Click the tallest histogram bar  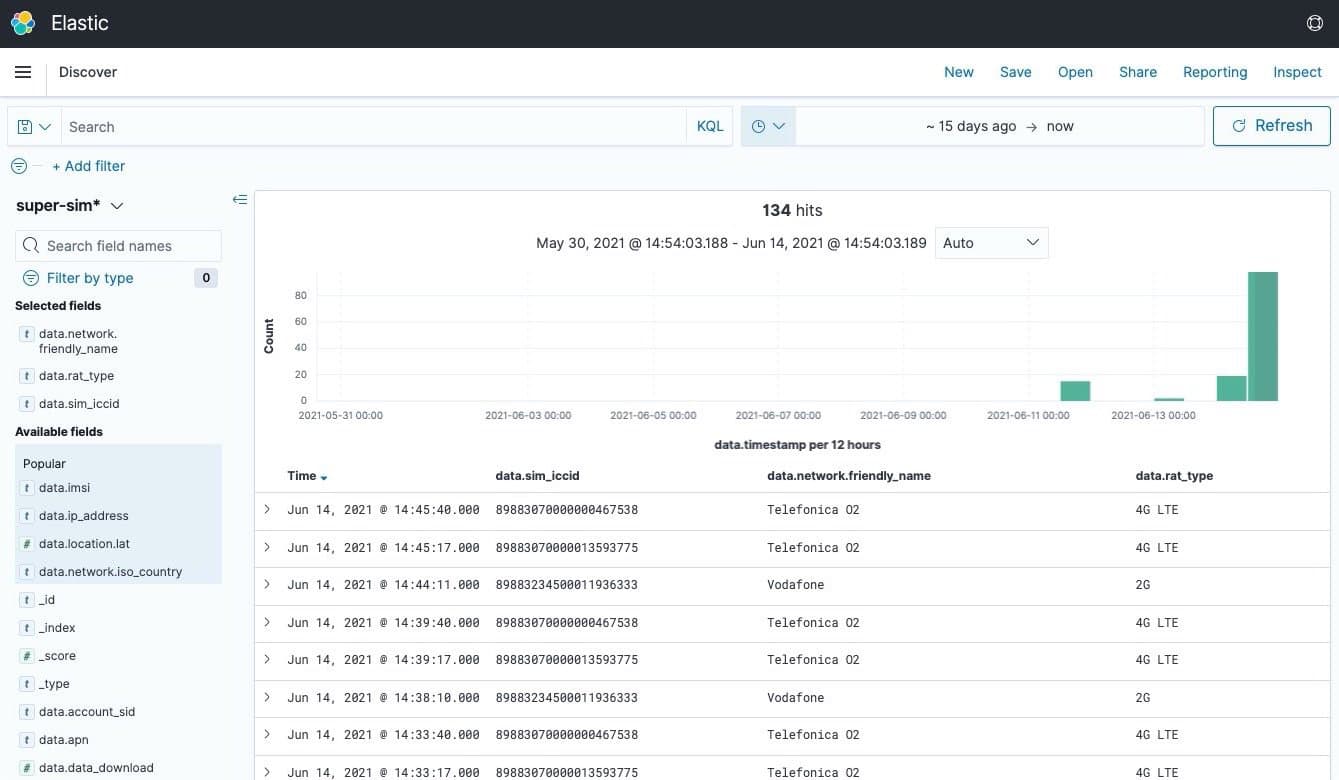[x=1262, y=336]
